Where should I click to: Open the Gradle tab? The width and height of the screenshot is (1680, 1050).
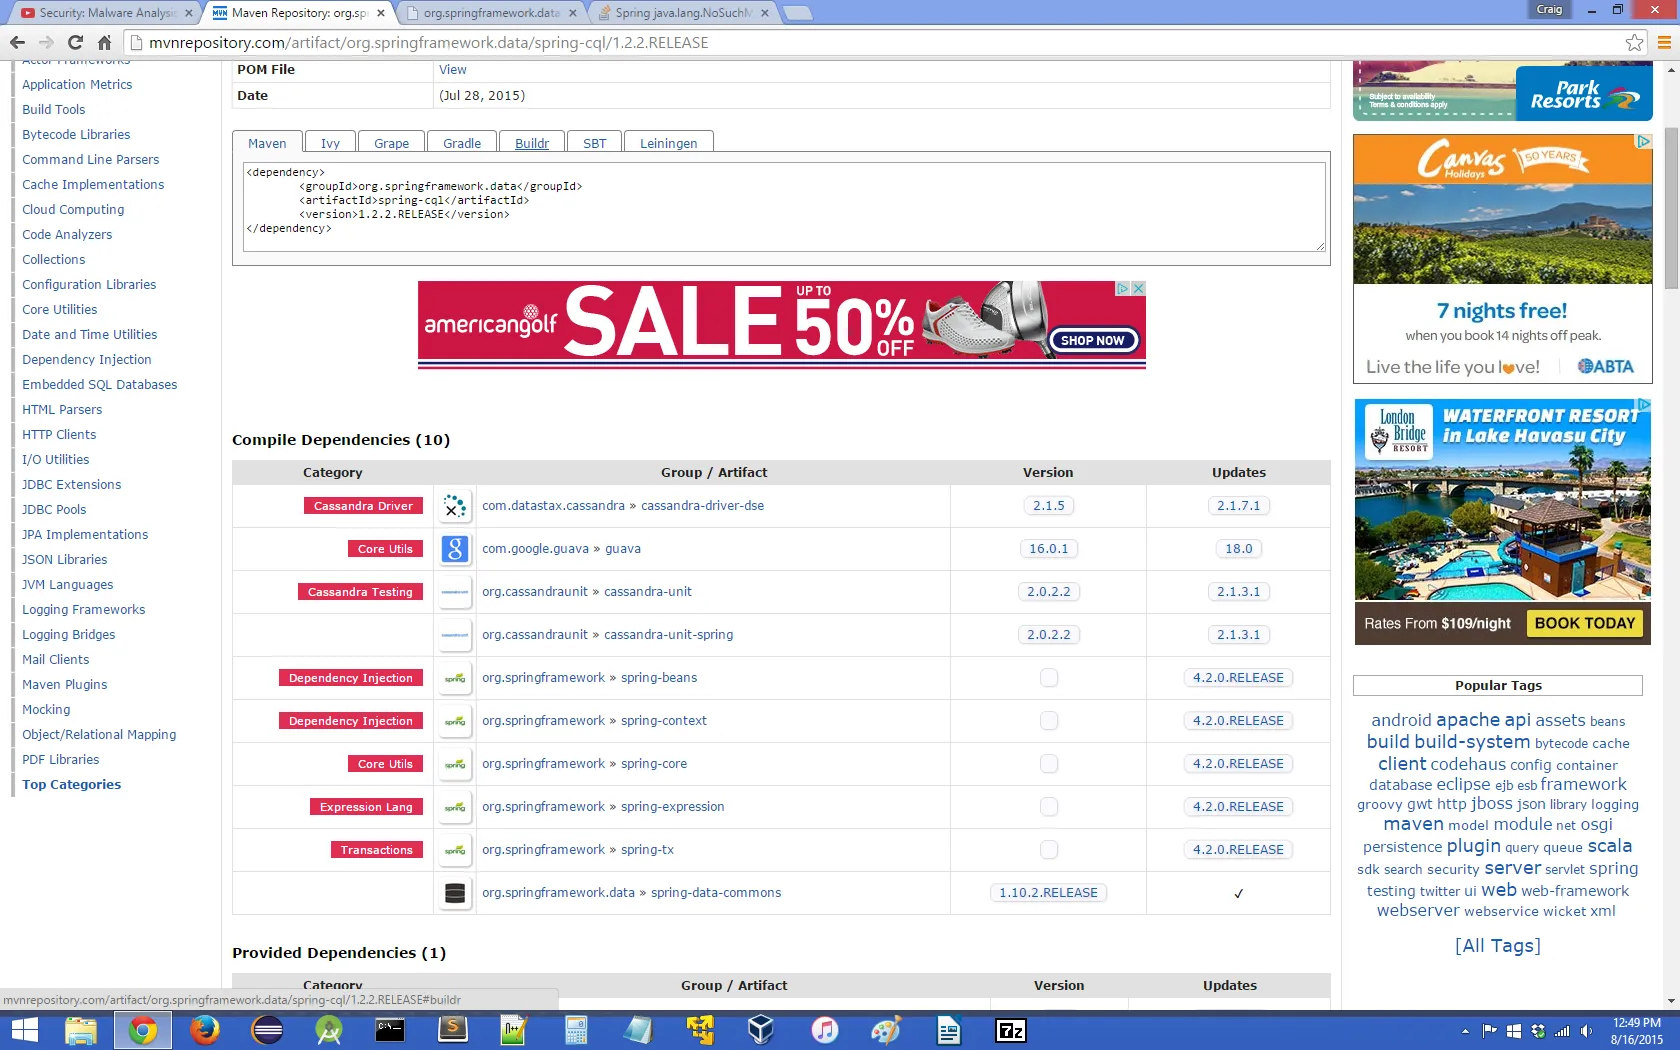[462, 143]
